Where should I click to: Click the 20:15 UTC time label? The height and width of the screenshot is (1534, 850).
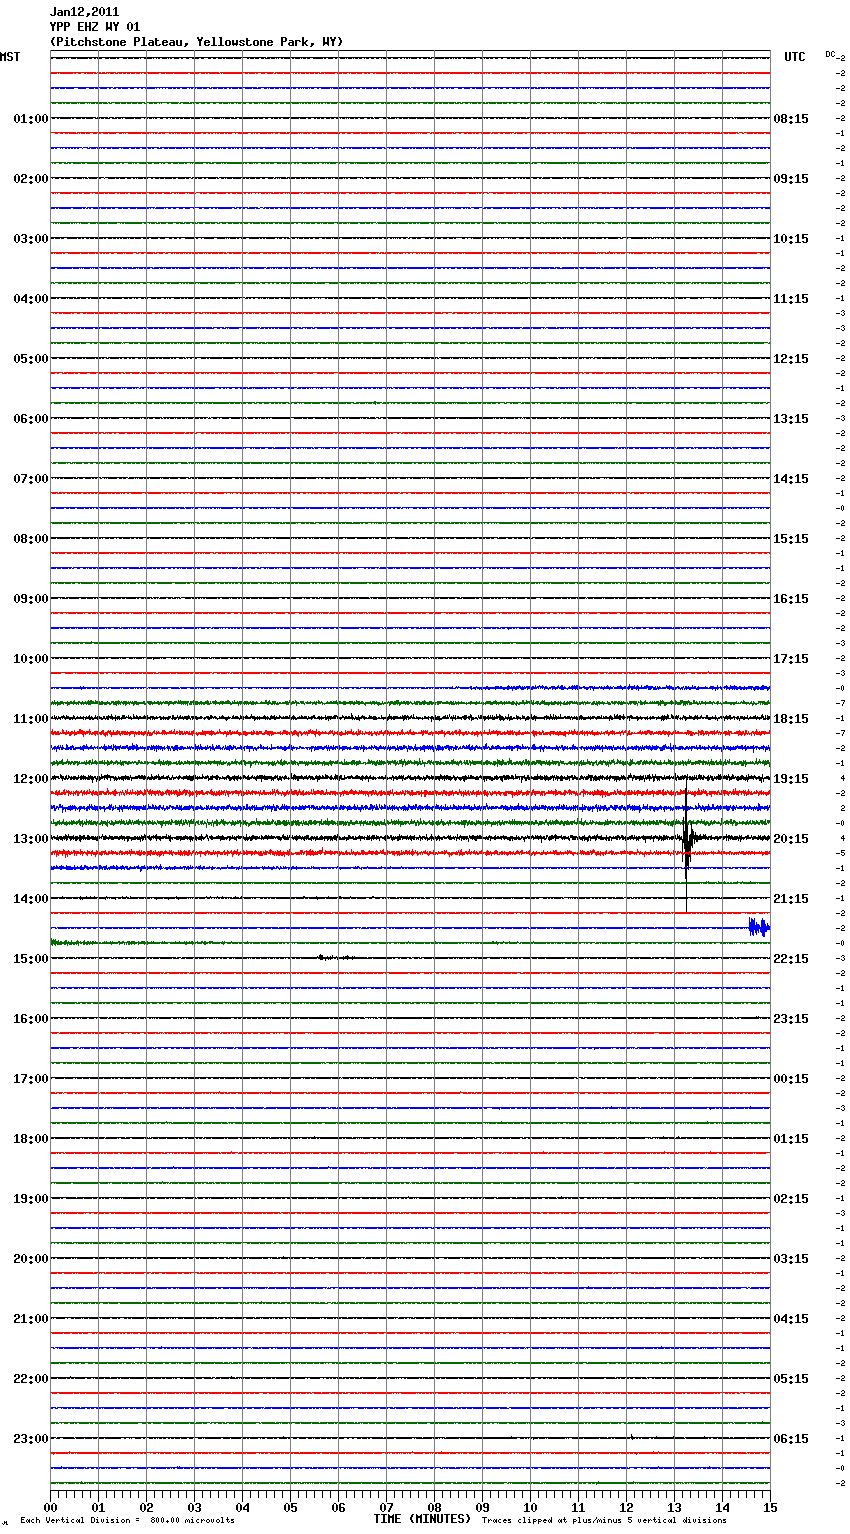(x=791, y=839)
